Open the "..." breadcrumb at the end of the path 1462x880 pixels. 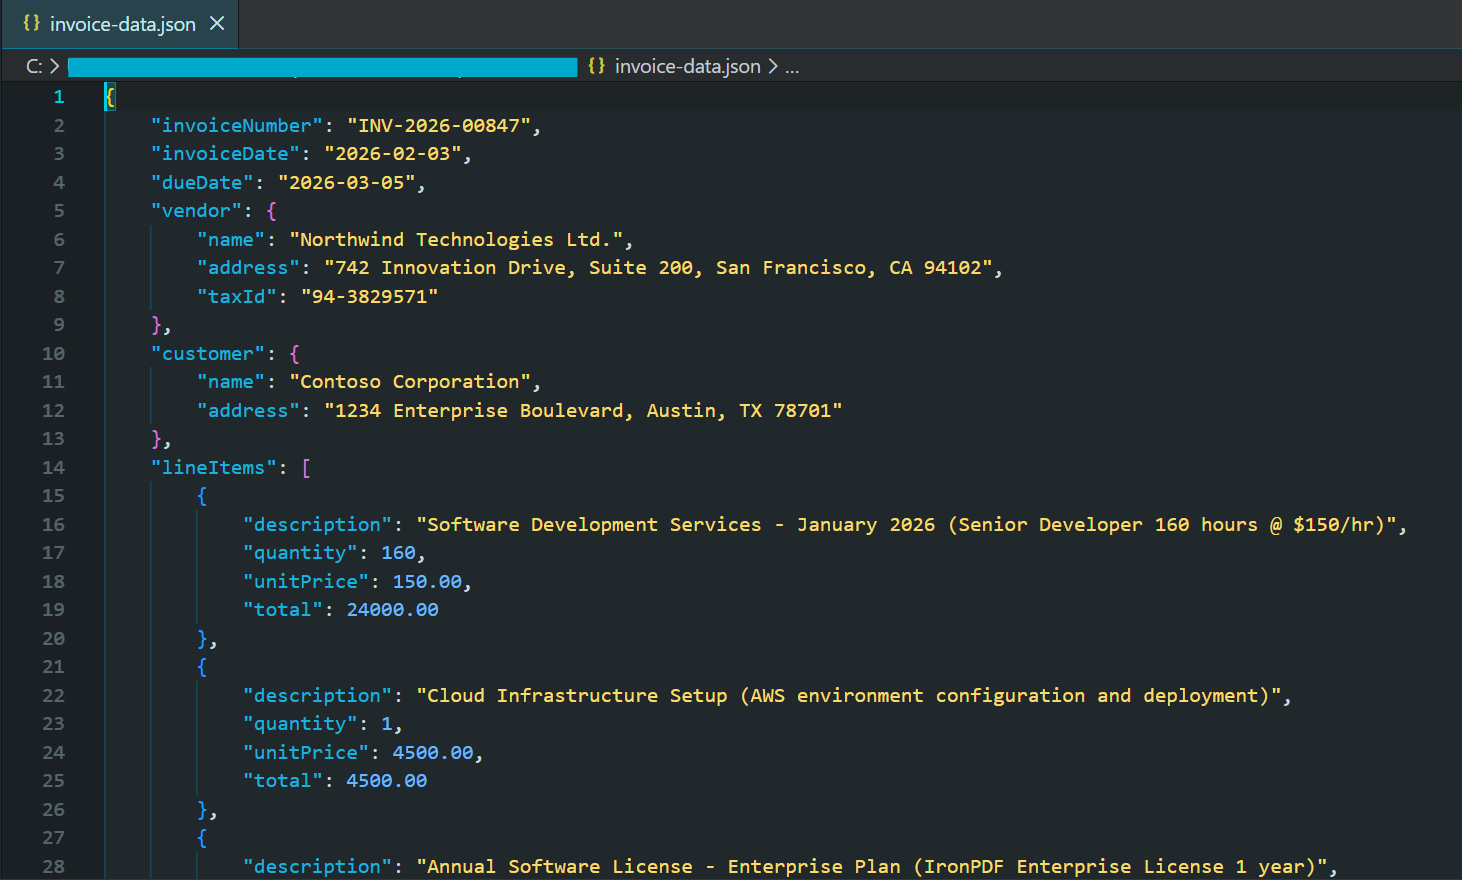point(791,66)
